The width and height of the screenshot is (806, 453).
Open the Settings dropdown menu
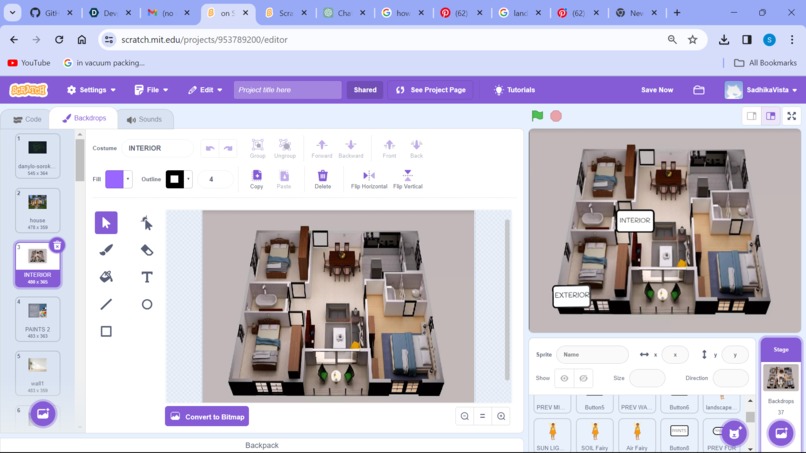pyautogui.click(x=91, y=90)
